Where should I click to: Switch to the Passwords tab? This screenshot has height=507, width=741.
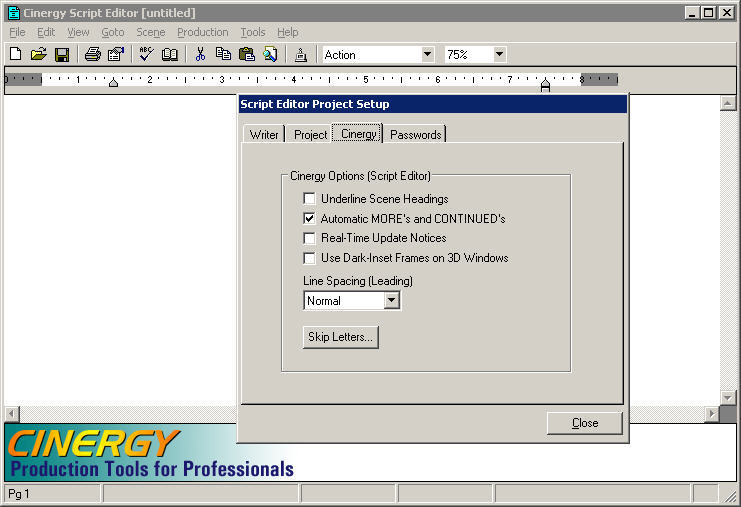click(415, 135)
